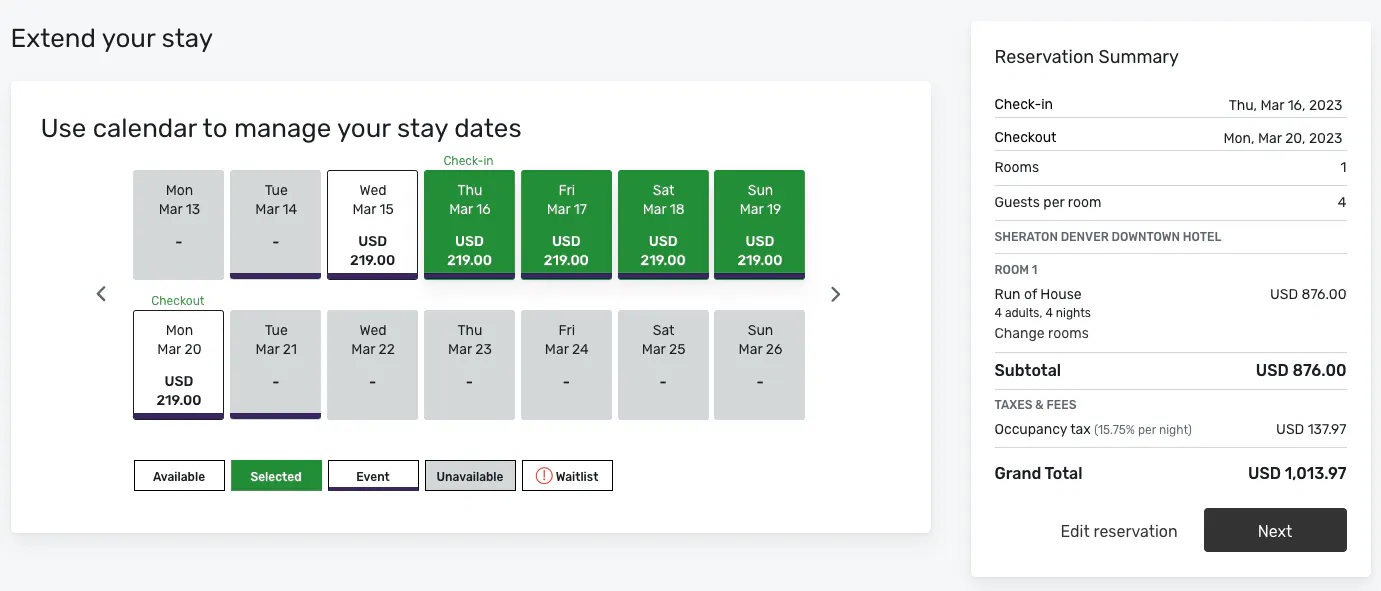Click the Next button
Screen dimensions: 1381x591
[1275, 531]
